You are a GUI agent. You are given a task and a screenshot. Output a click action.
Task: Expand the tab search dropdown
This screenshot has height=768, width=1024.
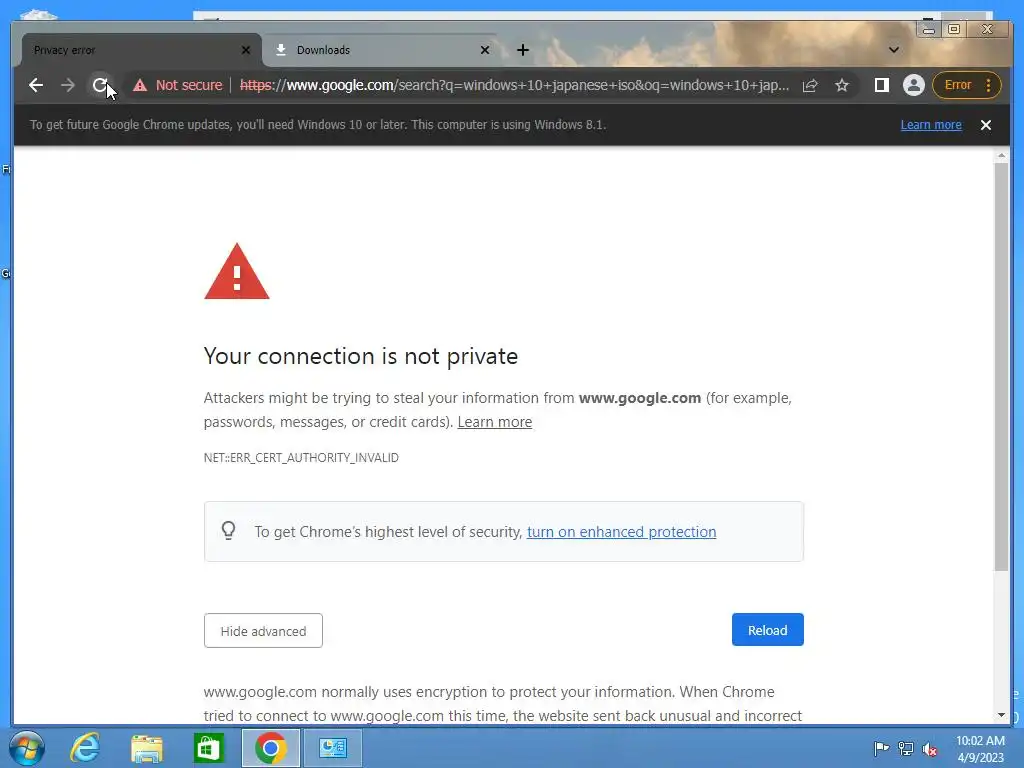[x=894, y=50]
